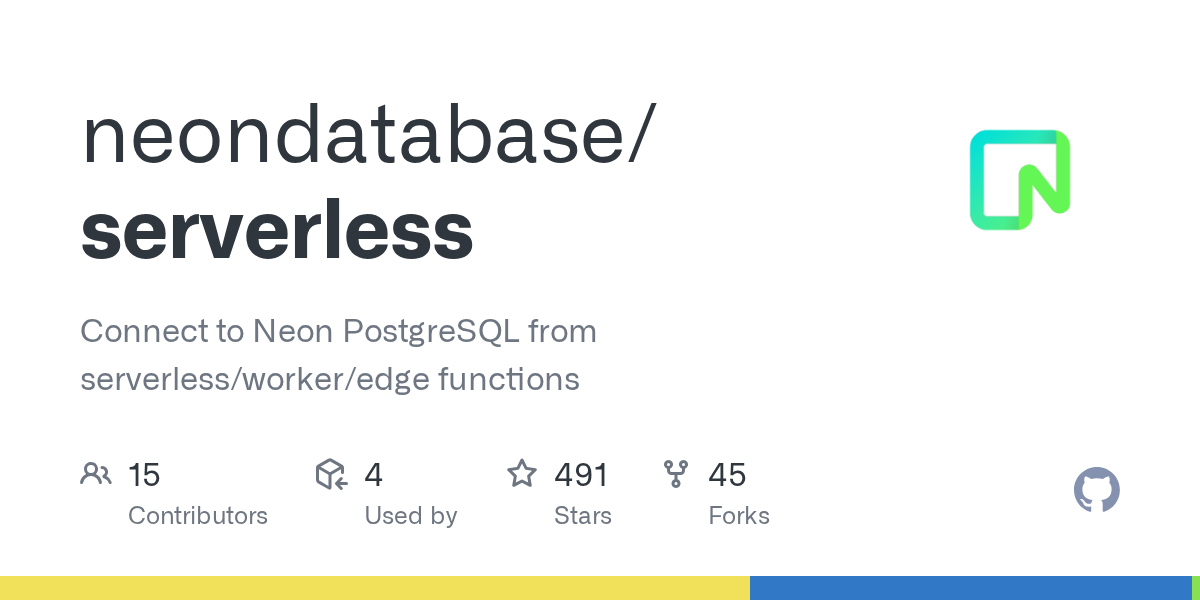Click the star count 491

coord(581,475)
